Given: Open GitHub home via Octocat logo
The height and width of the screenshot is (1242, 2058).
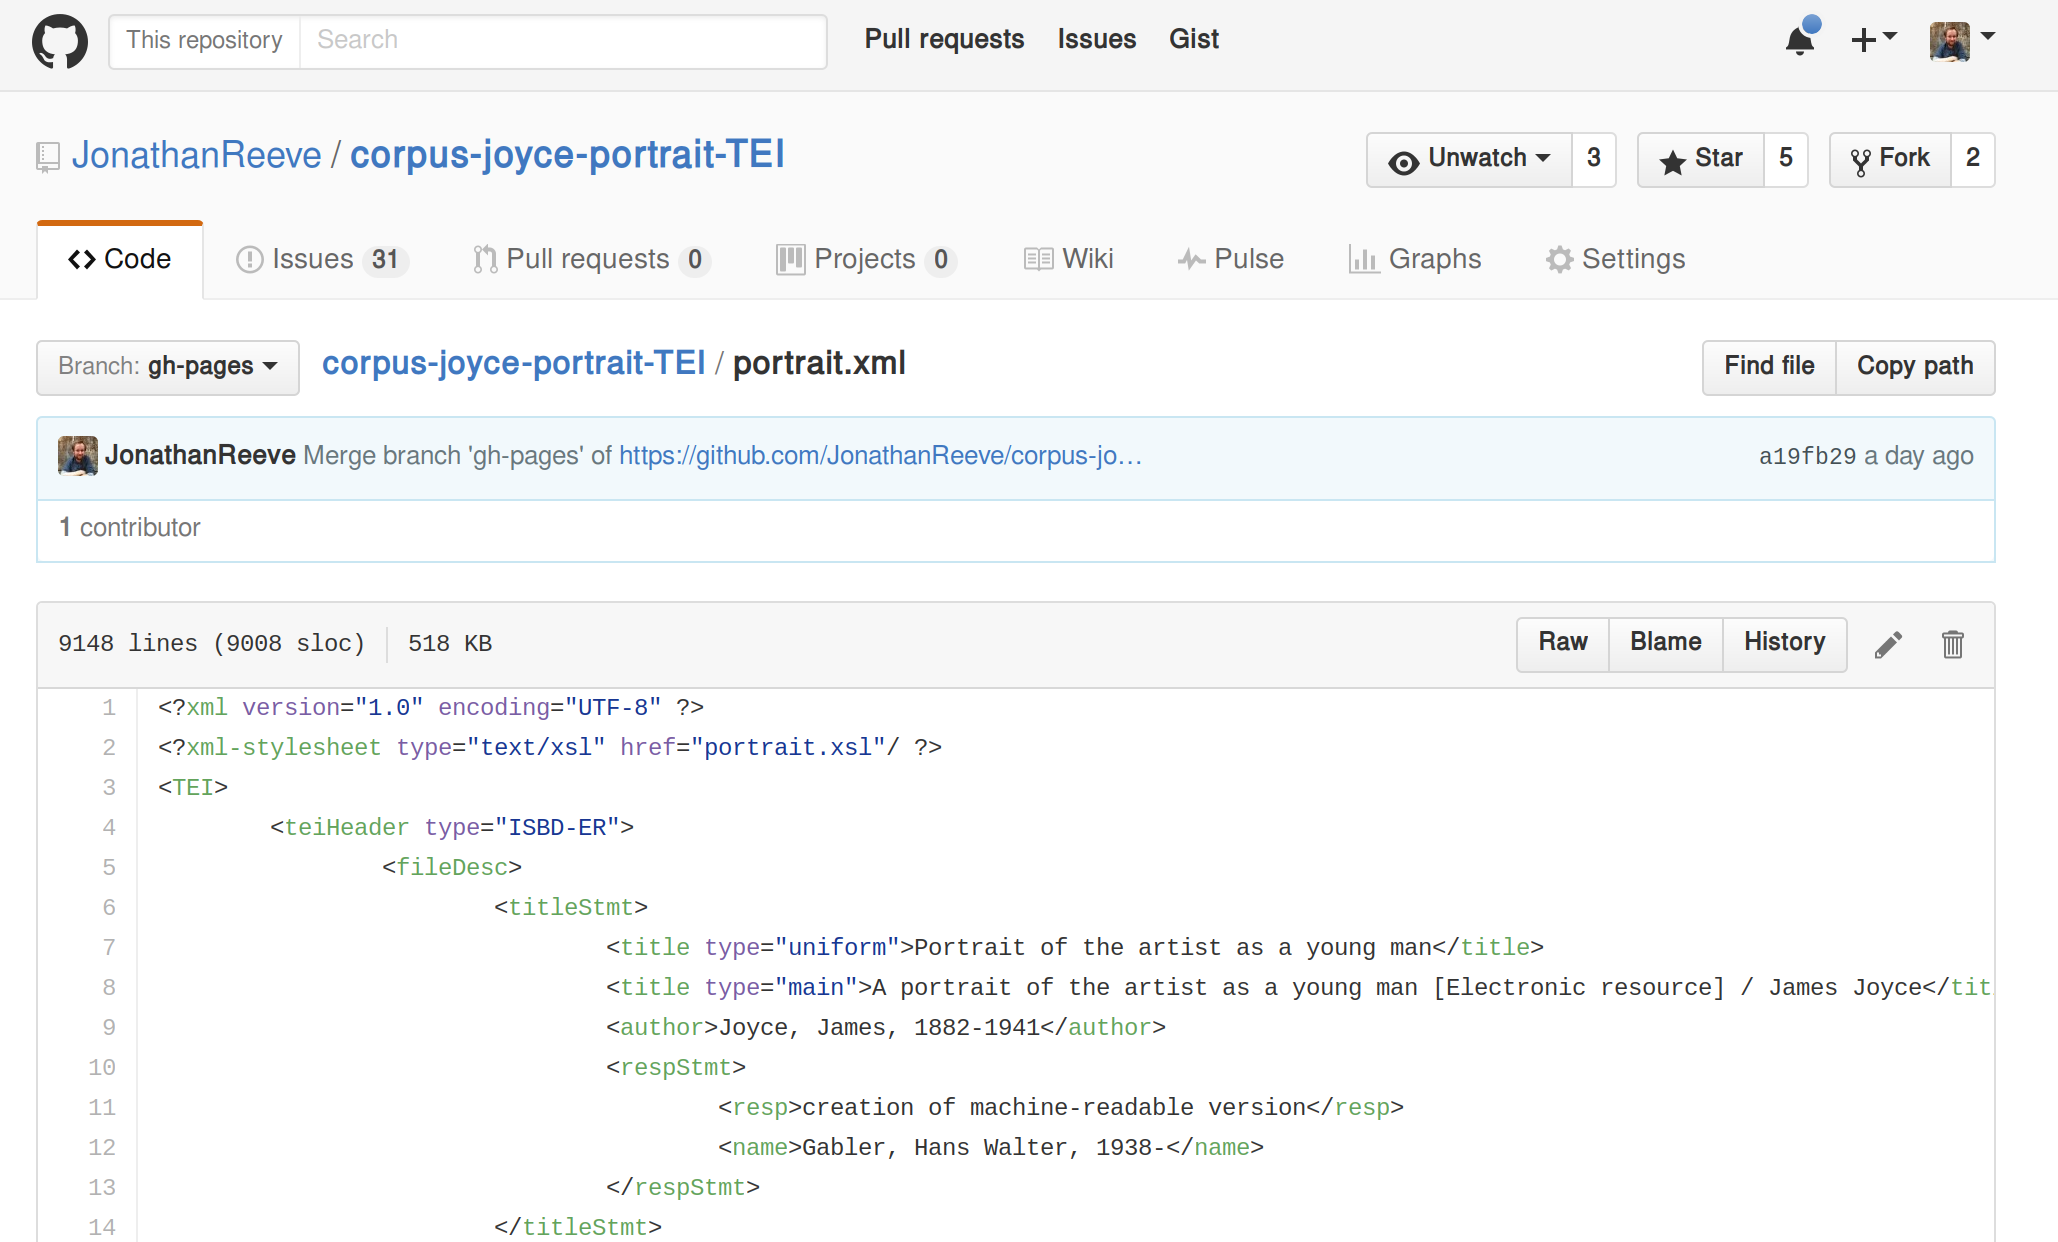Looking at the screenshot, I should (60, 41).
